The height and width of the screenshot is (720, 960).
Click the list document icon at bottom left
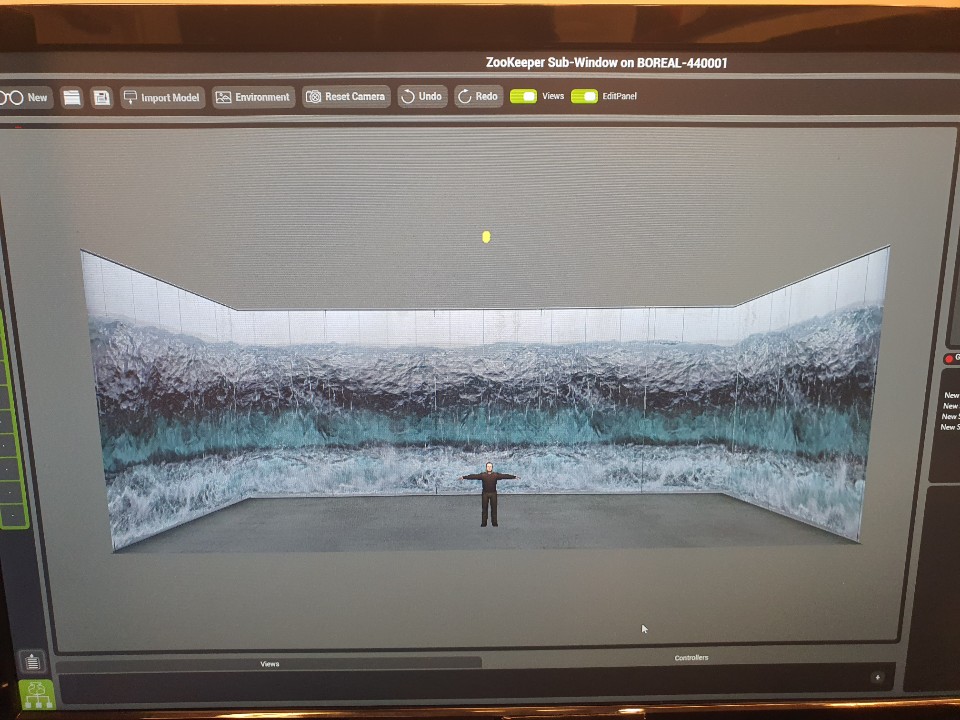(x=33, y=661)
